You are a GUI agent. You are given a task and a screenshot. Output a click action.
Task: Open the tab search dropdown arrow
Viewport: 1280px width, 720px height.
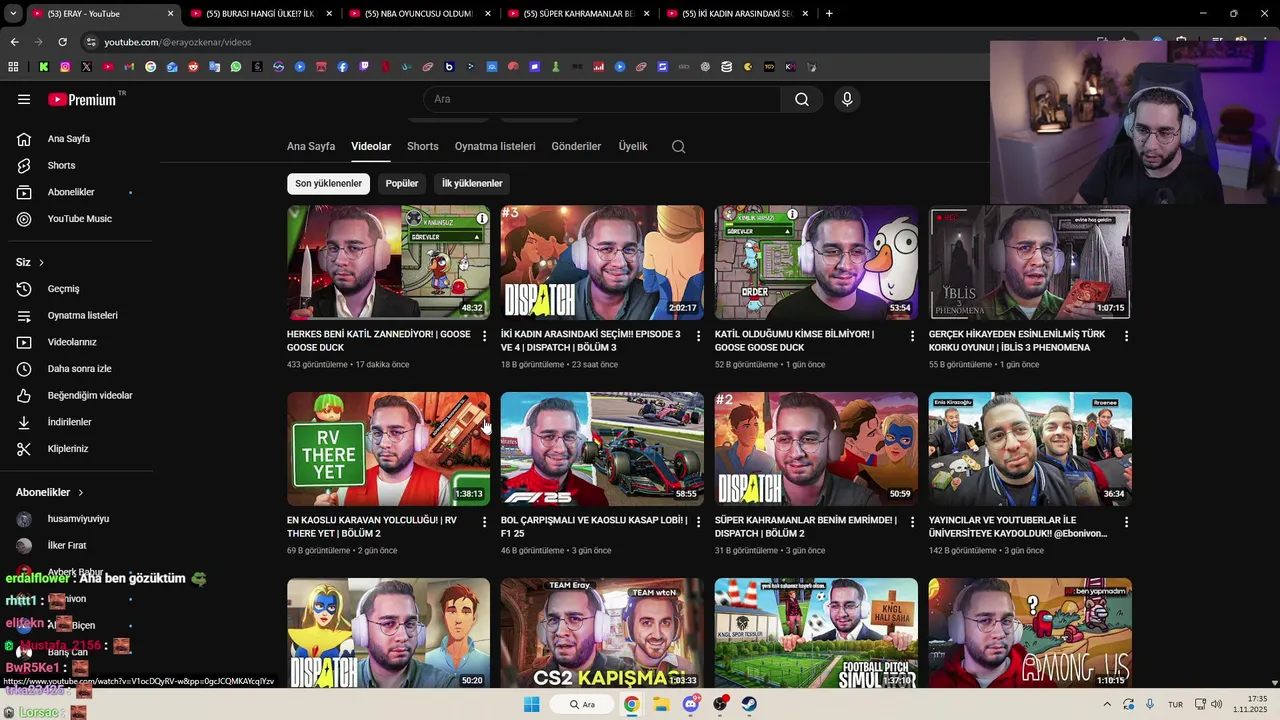pyautogui.click(x=13, y=13)
